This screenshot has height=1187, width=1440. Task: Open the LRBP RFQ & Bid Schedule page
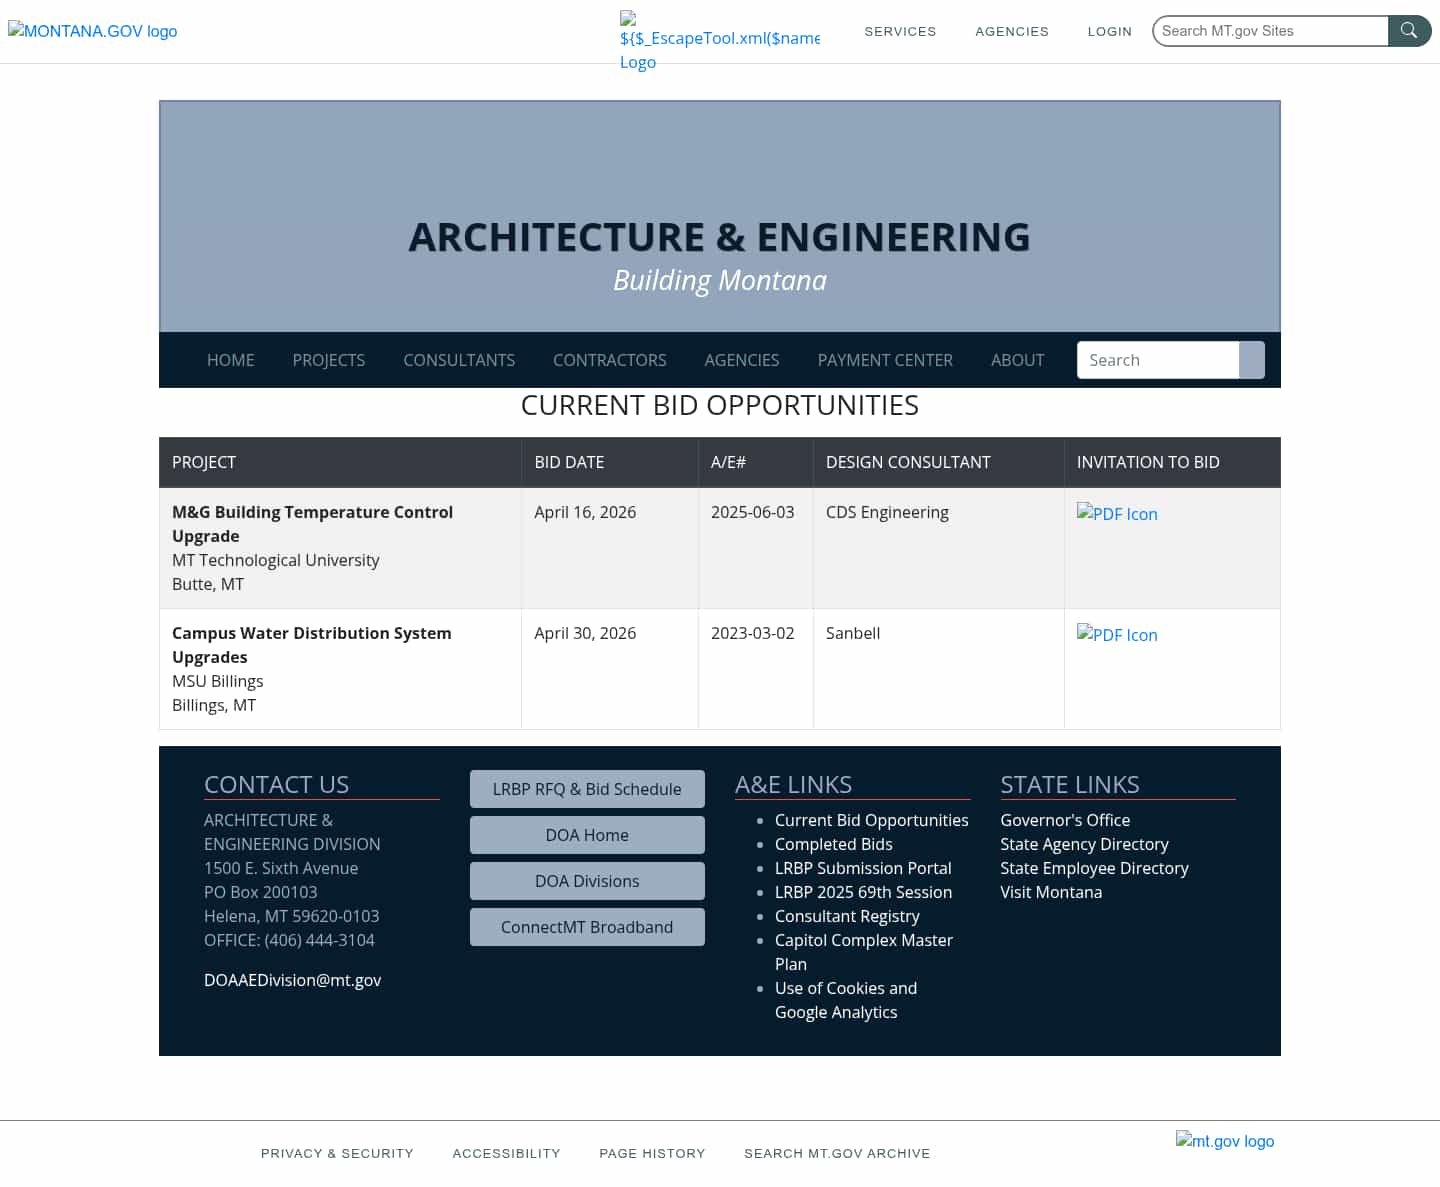click(x=587, y=789)
